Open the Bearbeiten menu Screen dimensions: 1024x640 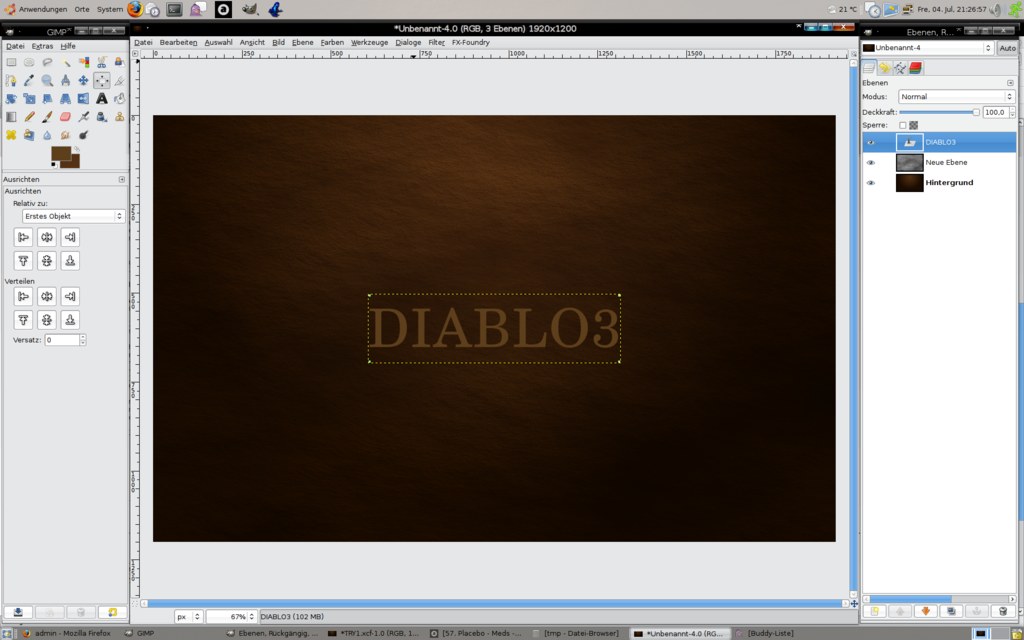click(178, 42)
